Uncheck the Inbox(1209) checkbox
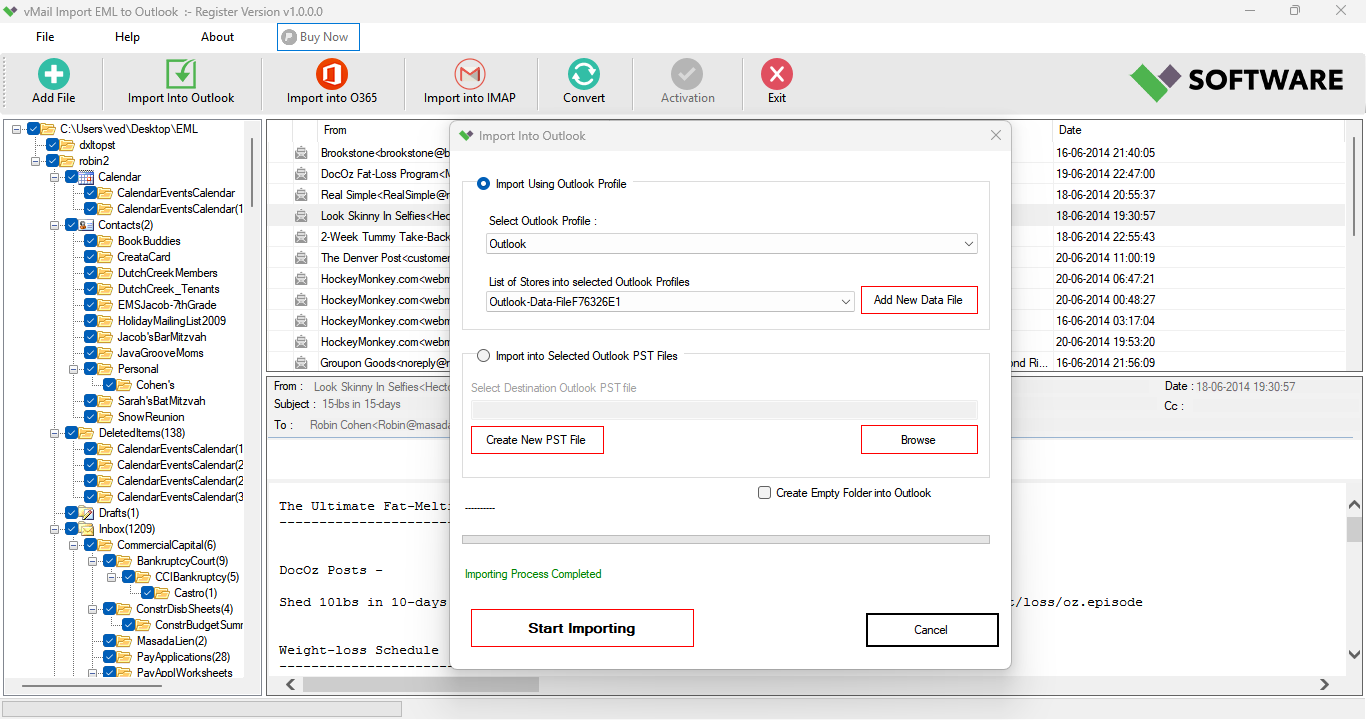 [72, 529]
